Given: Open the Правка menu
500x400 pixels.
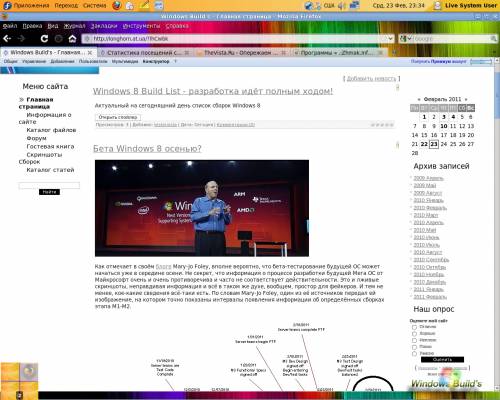Looking at the screenshot, I should pyautogui.click(x=32, y=26).
